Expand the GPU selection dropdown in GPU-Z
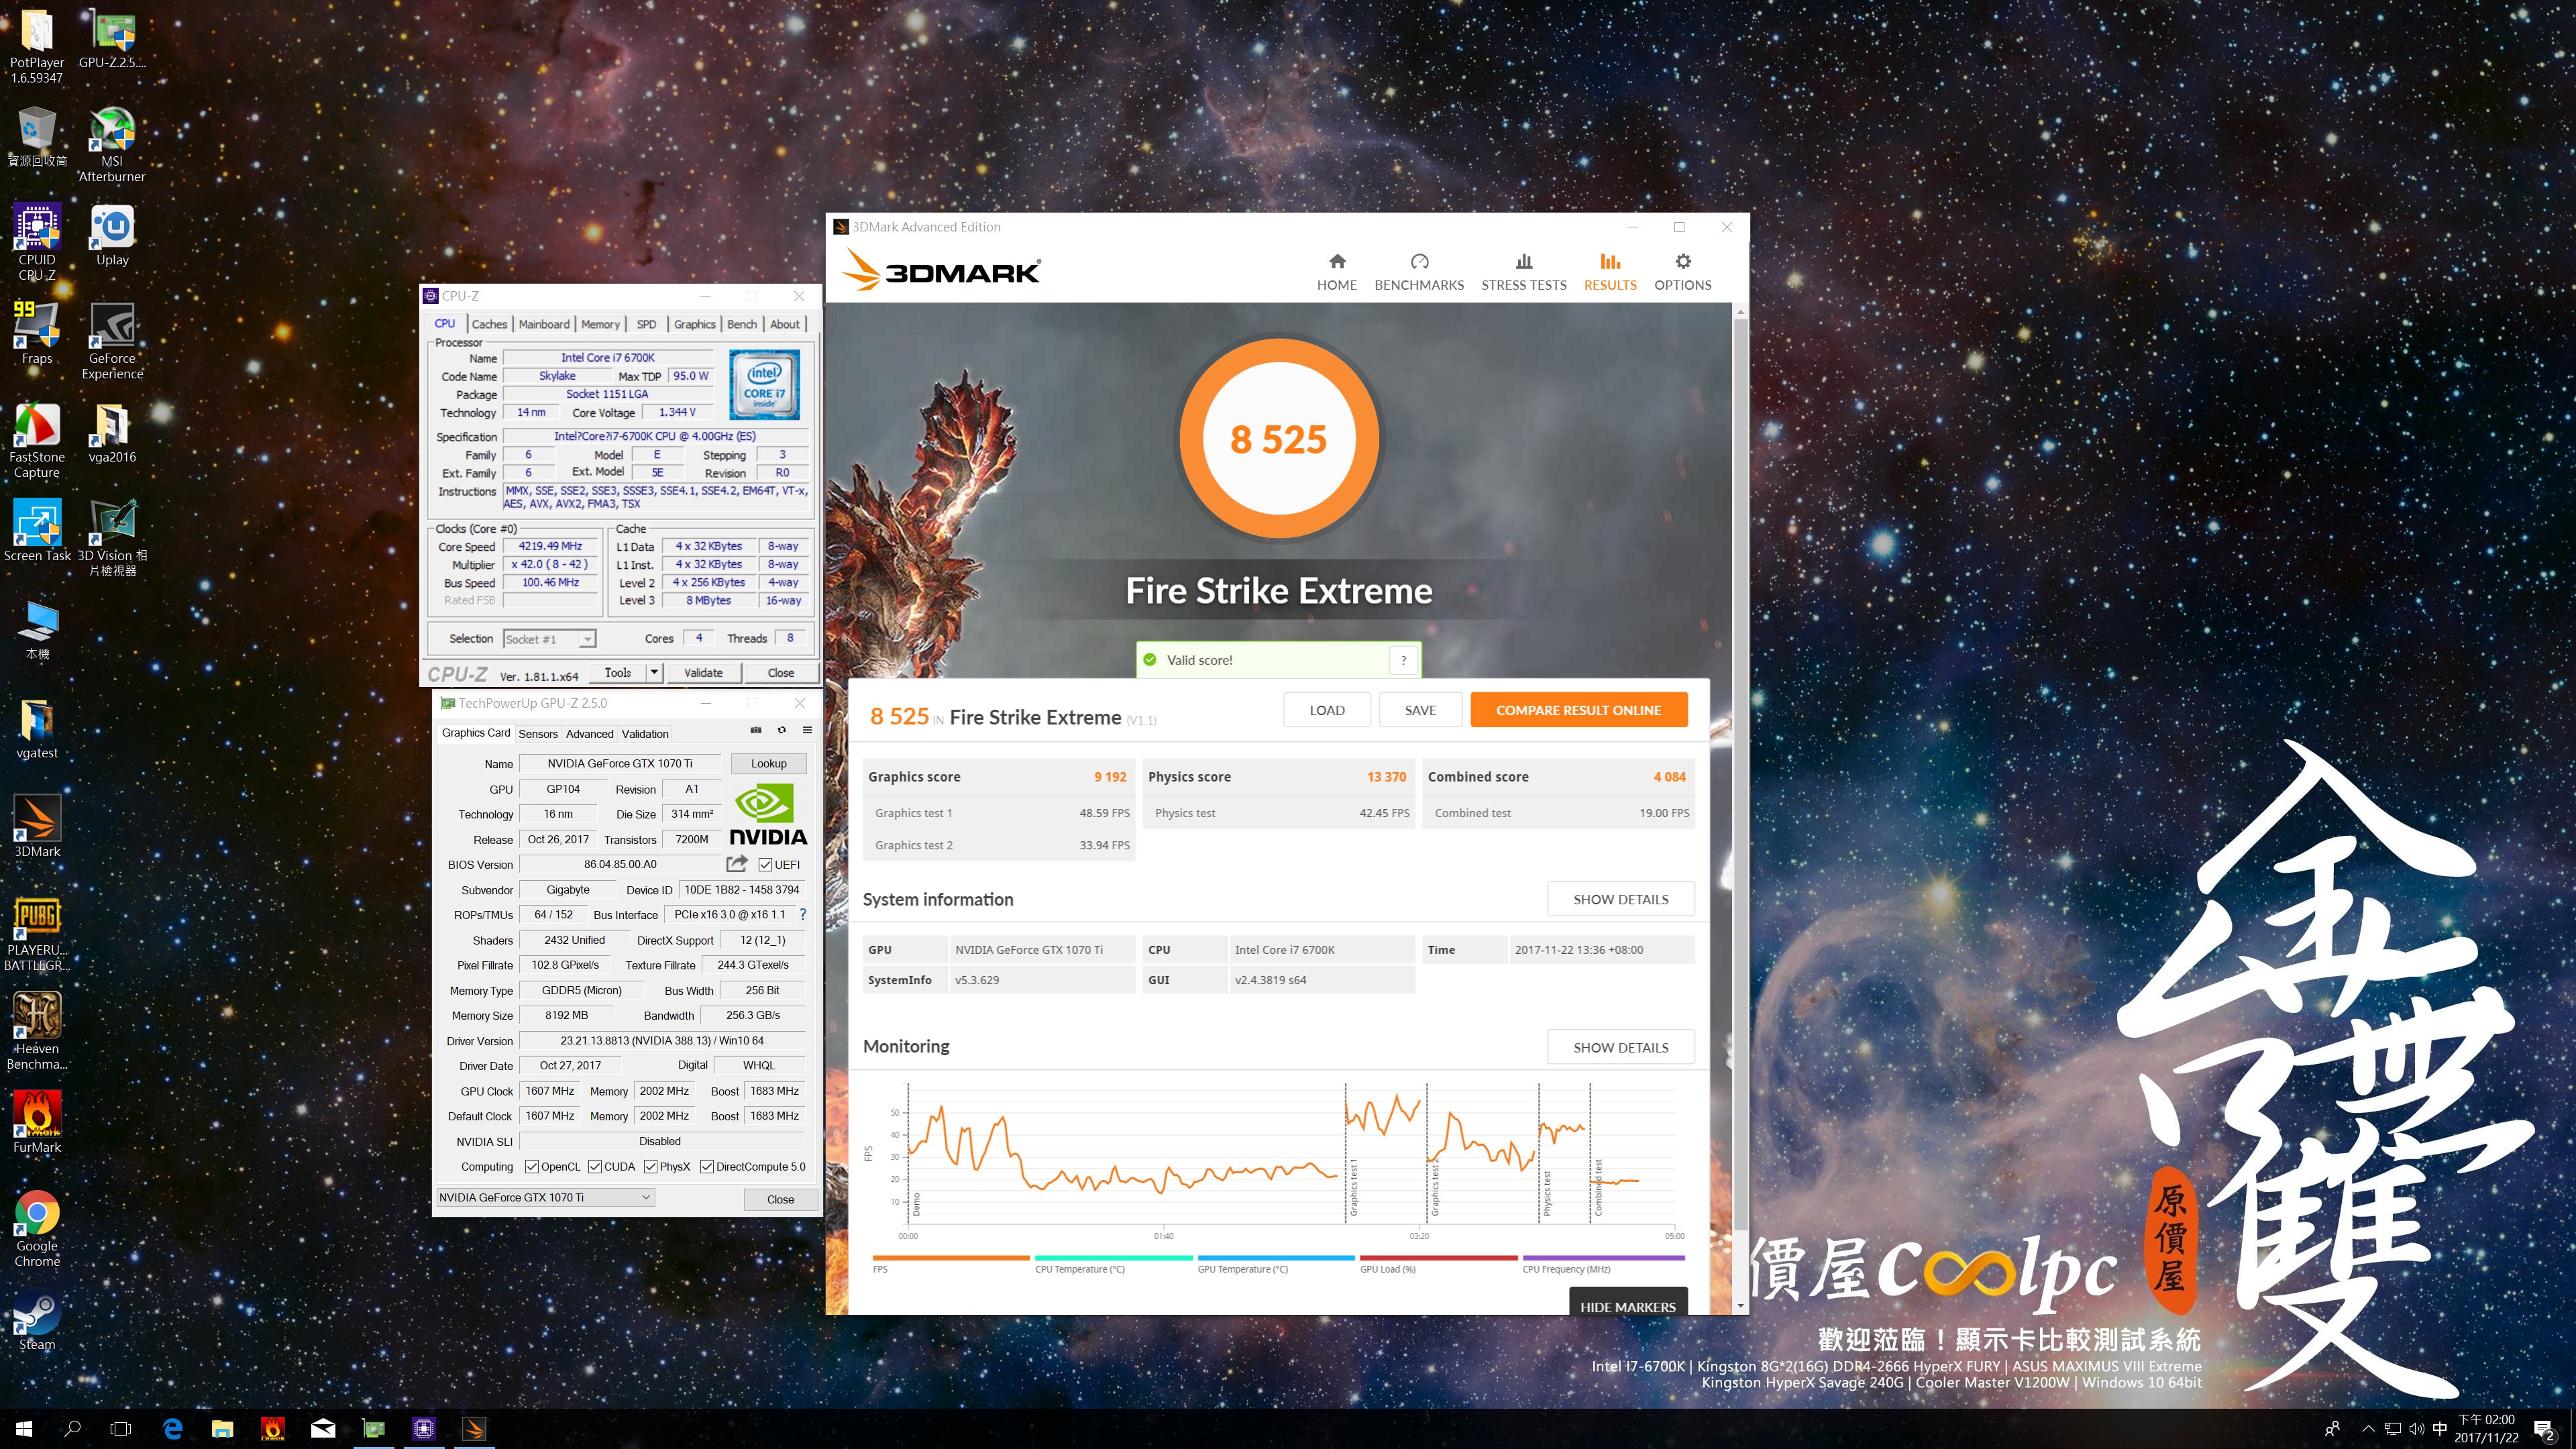Viewport: 2576px width, 1449px height. (546, 1197)
